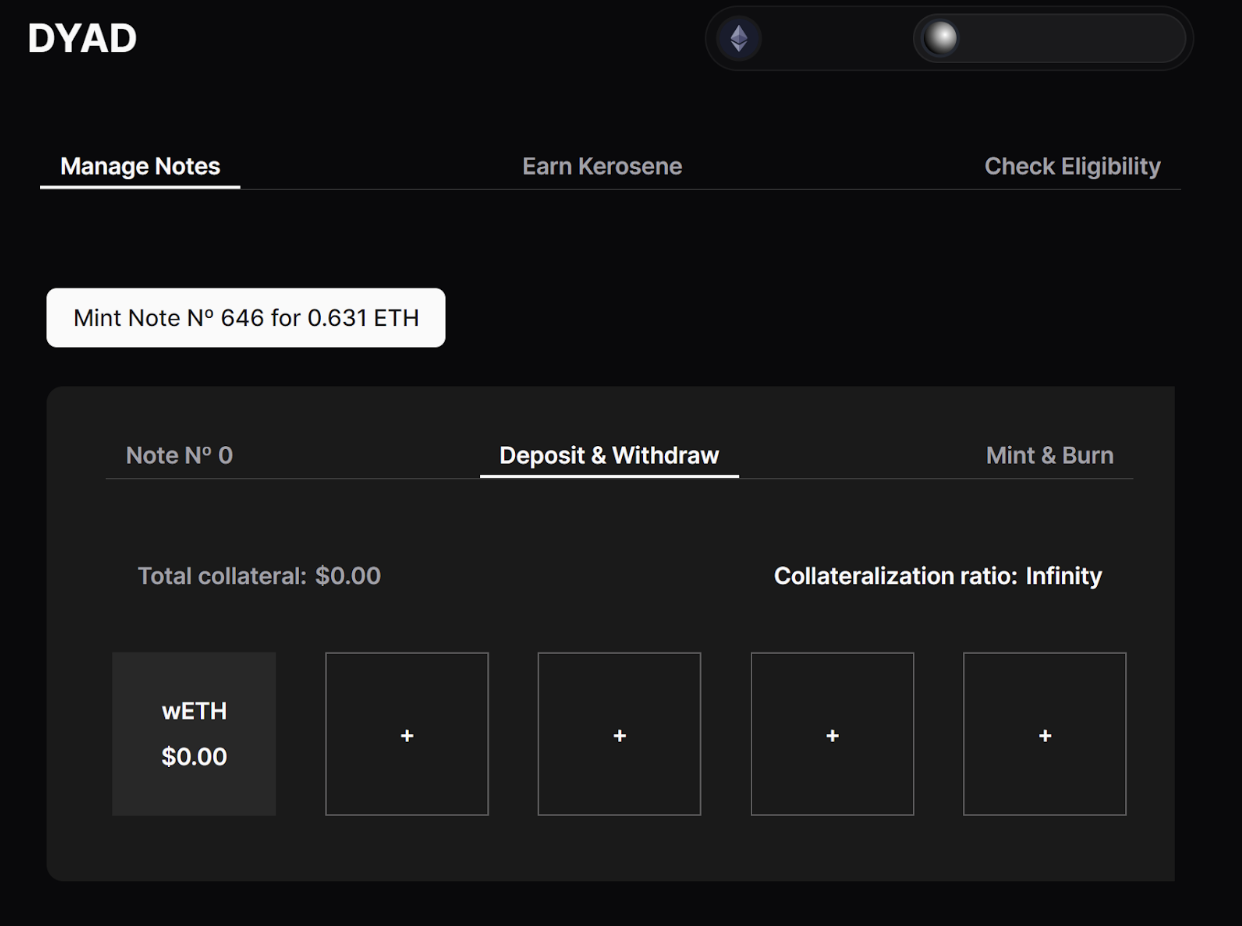Open the Check Eligibility tab
This screenshot has width=1242, height=926.
click(1072, 166)
